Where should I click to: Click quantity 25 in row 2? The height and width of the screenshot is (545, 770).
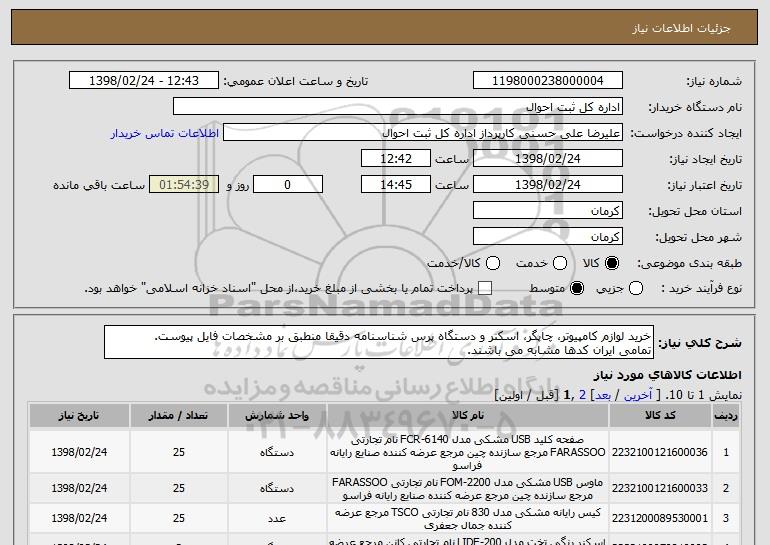179,489
